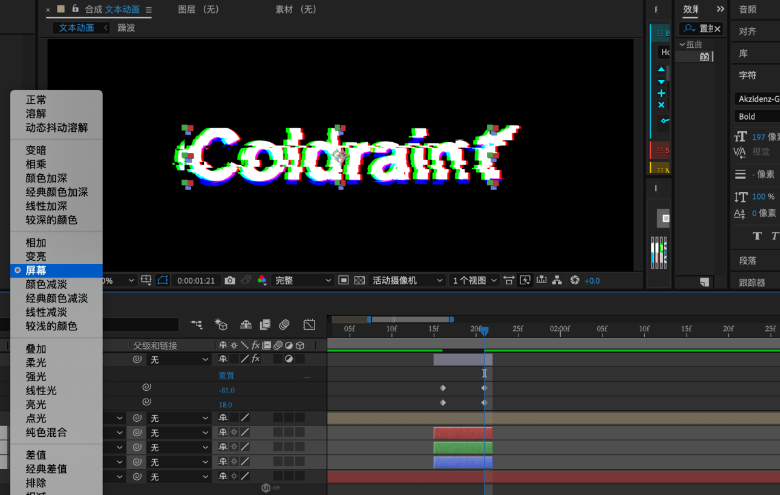Enable frame blending for the composition

265,325
